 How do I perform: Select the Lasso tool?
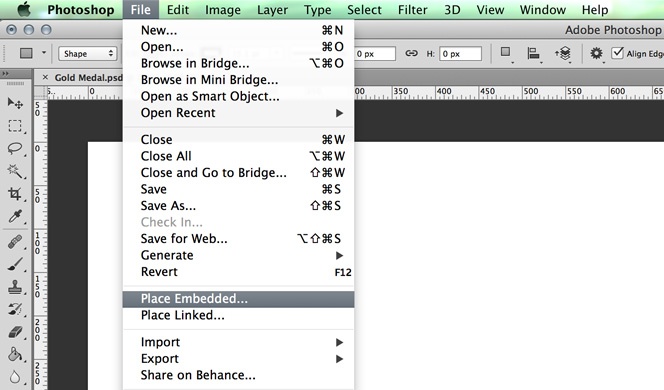(15, 149)
